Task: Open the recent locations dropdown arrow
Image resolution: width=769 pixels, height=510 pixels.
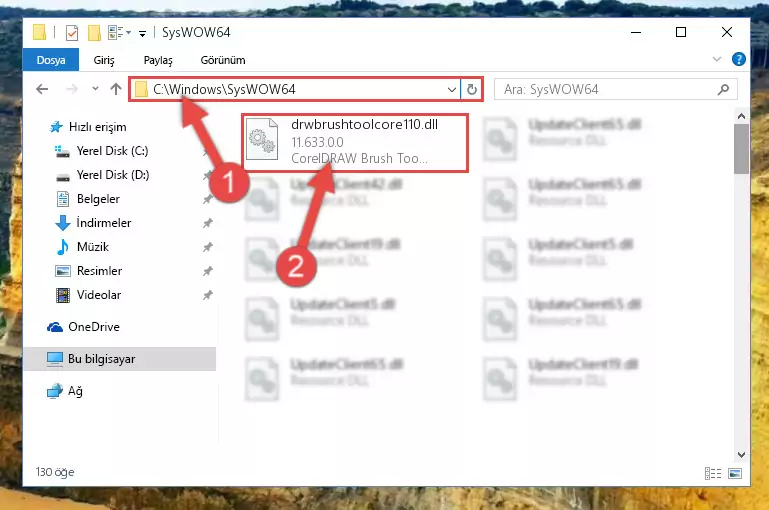Action: [95, 89]
